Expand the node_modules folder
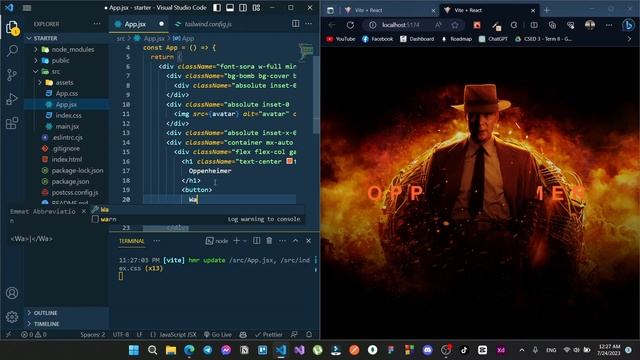The image size is (640, 360). point(36,49)
